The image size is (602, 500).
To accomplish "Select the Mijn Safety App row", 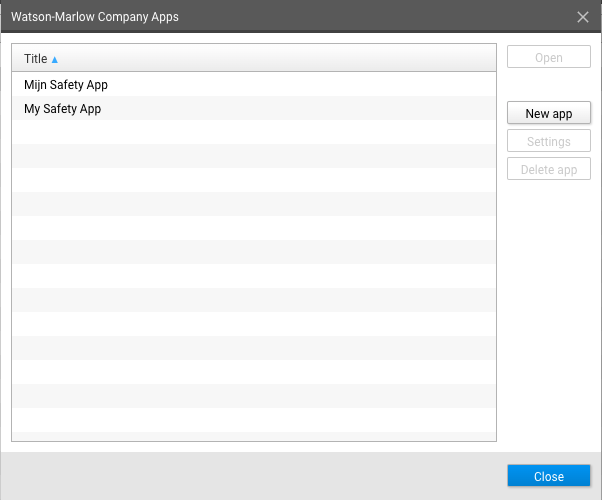I will pos(254,84).
